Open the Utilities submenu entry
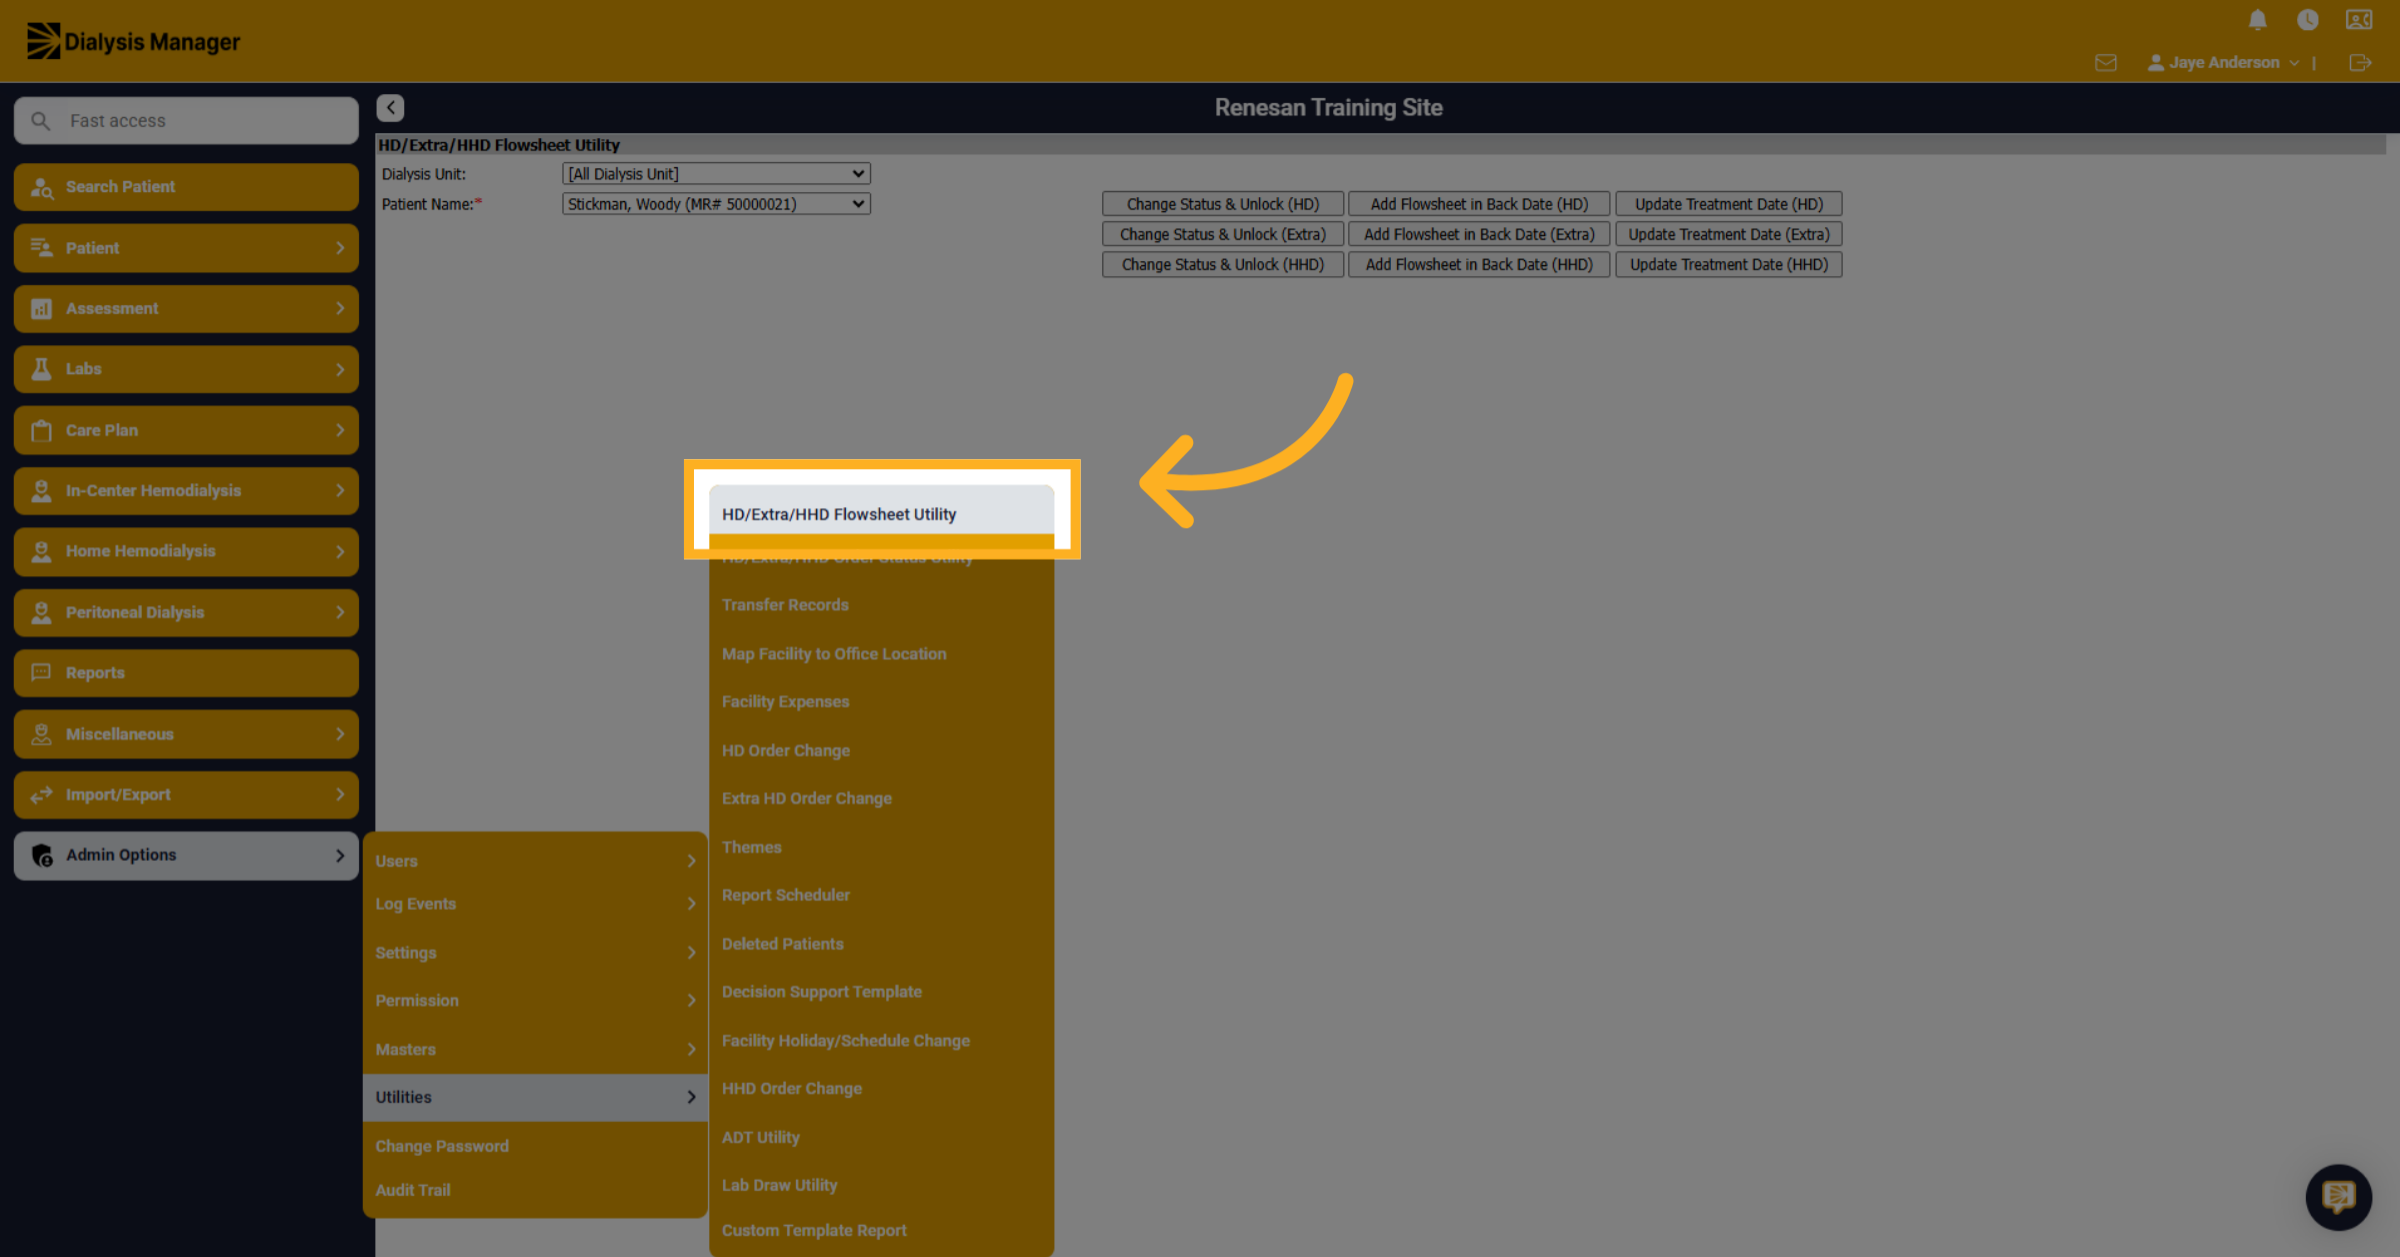This screenshot has width=2400, height=1257. [x=535, y=1097]
